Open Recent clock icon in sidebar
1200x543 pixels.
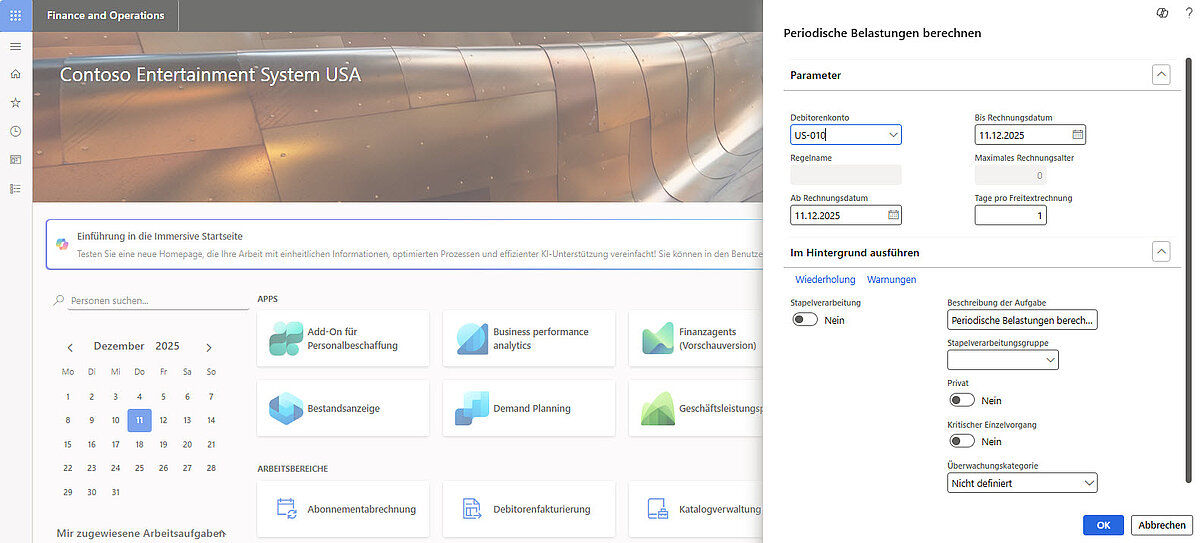point(15,131)
